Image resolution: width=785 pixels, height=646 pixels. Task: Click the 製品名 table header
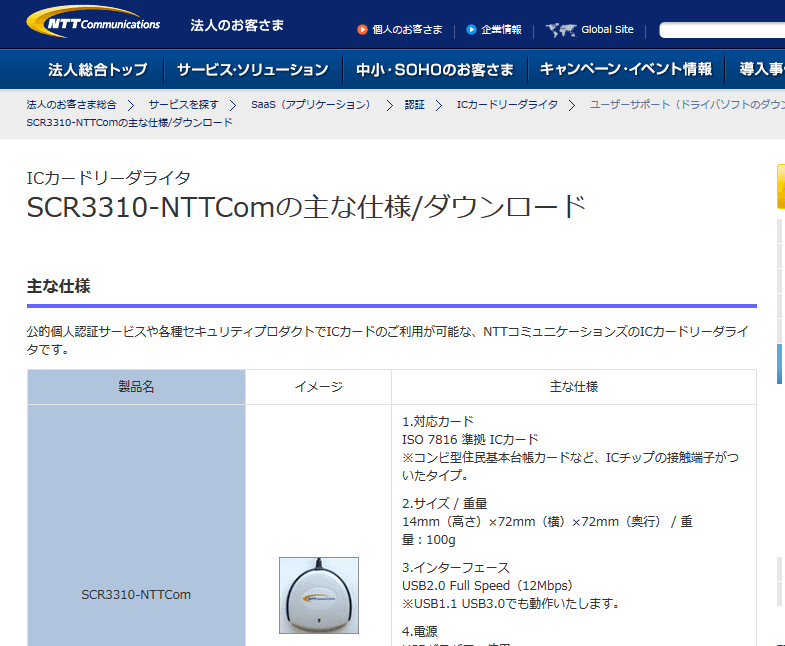pos(136,387)
